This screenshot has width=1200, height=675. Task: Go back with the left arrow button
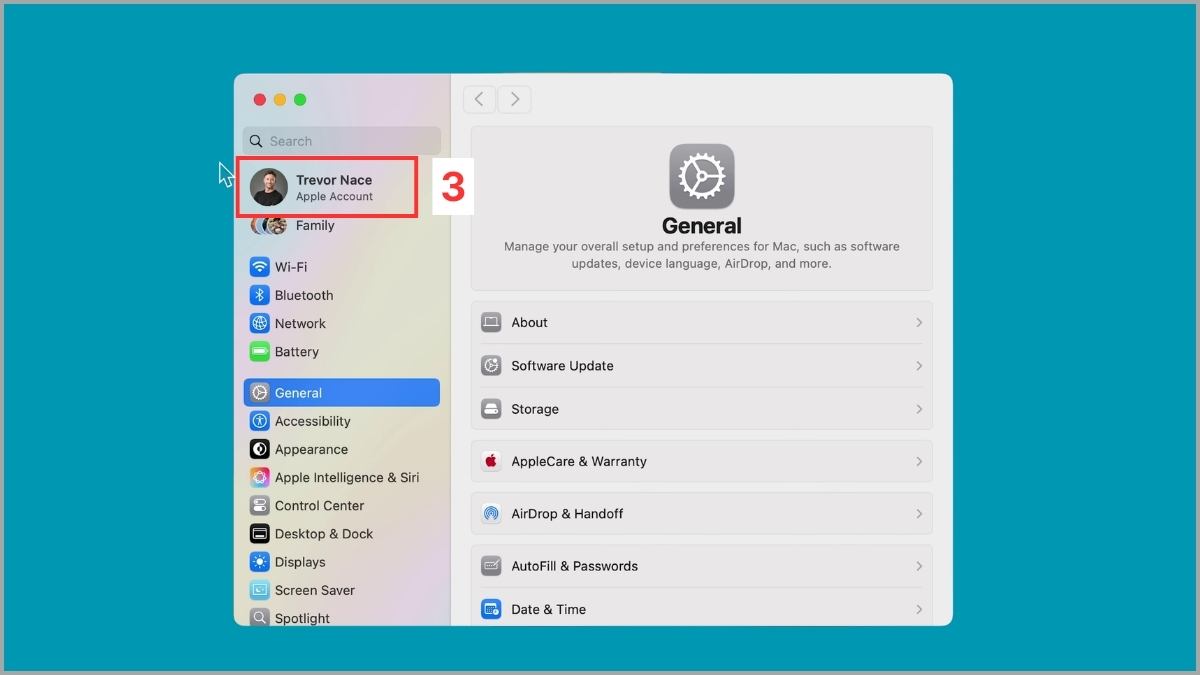480,99
